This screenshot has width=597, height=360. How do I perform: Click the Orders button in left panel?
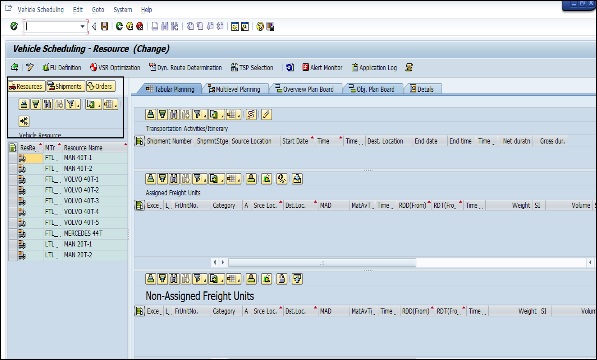101,86
